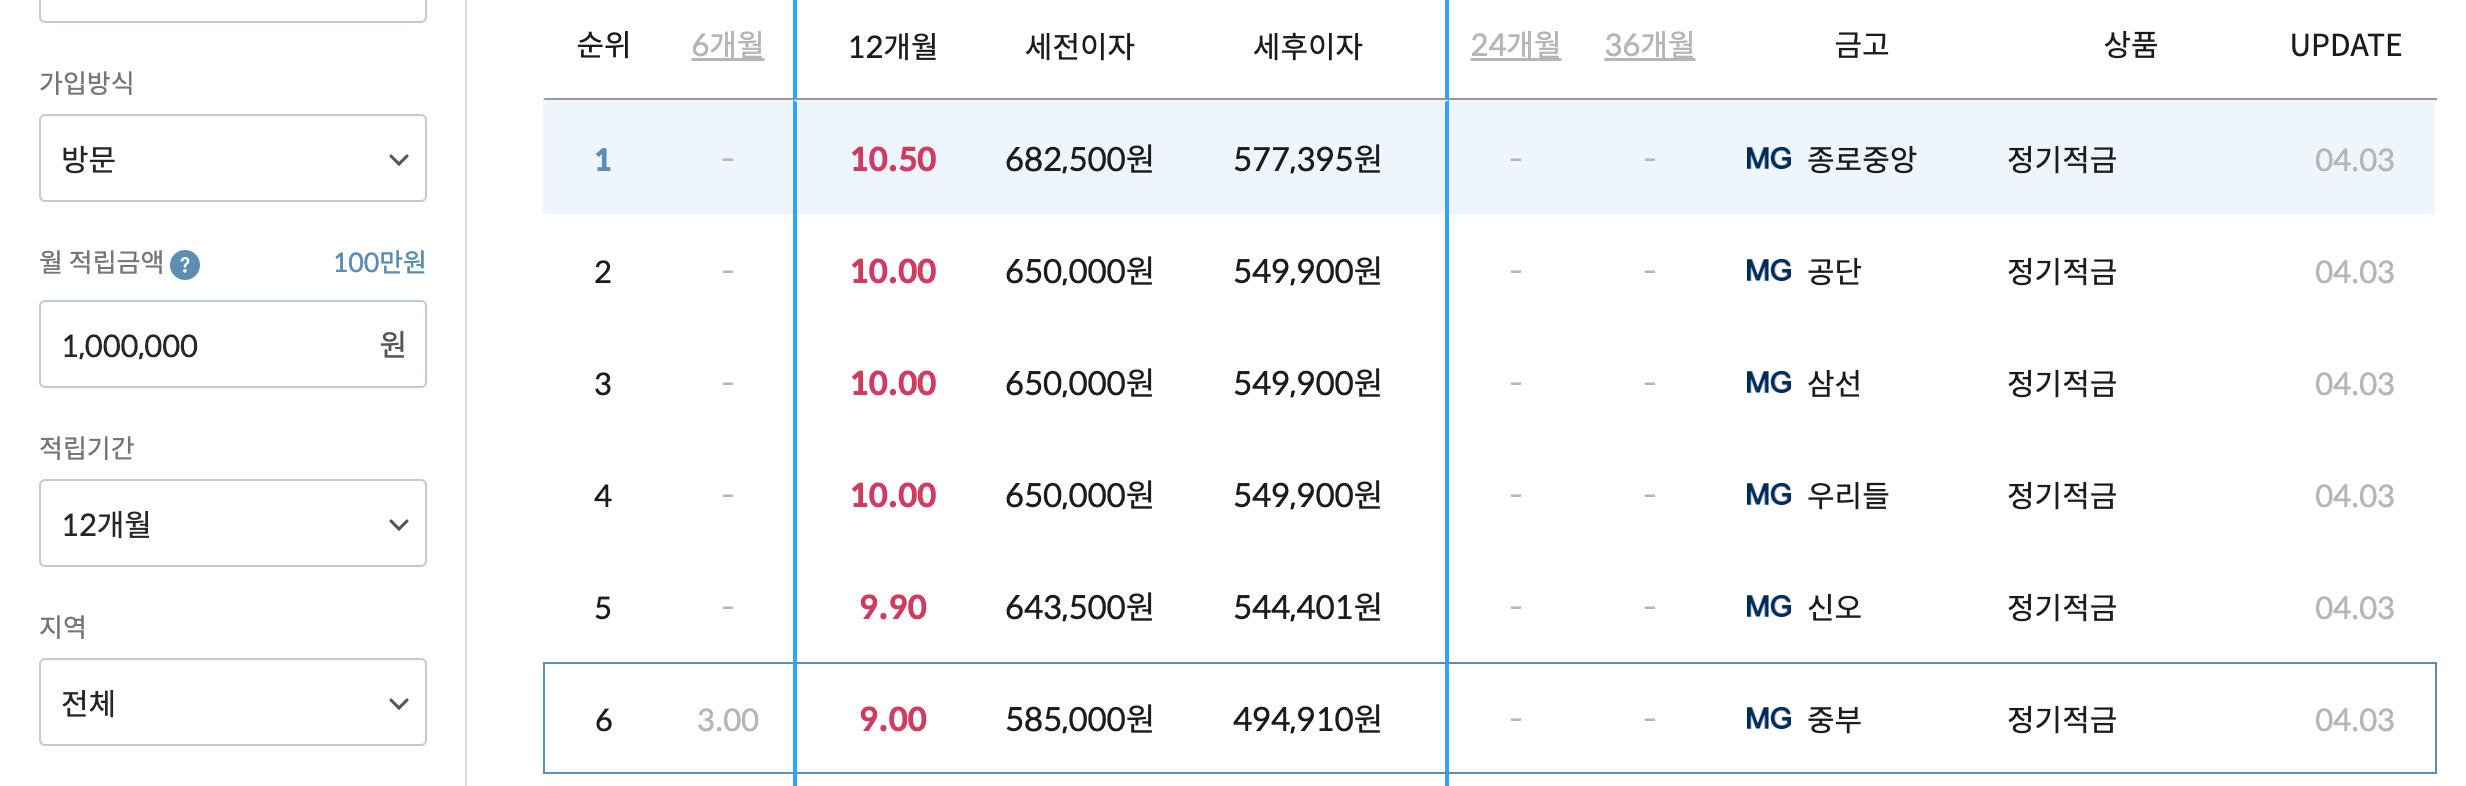Click the MG logo beside 중부

1768,718
